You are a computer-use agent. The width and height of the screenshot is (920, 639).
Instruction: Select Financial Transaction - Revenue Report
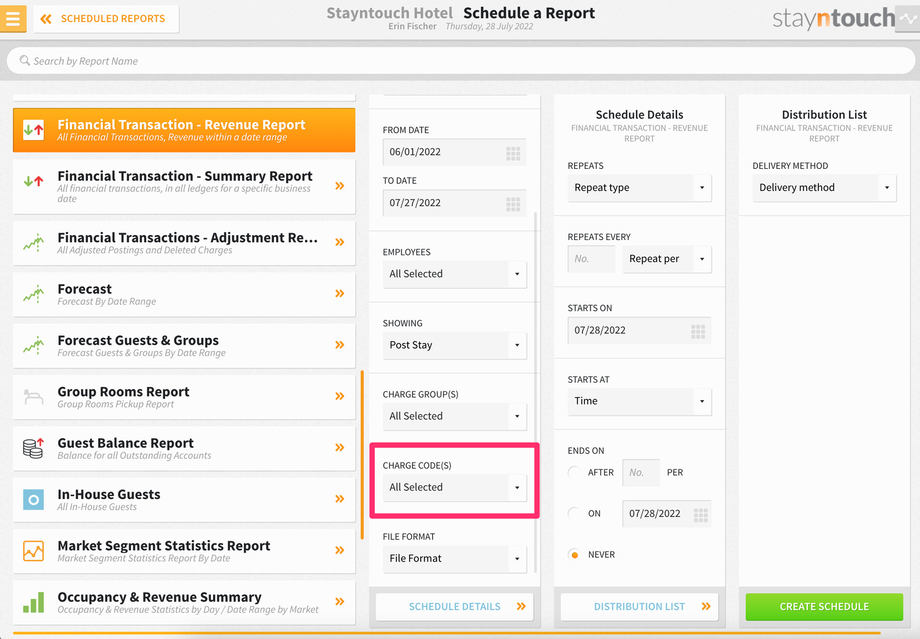click(184, 130)
